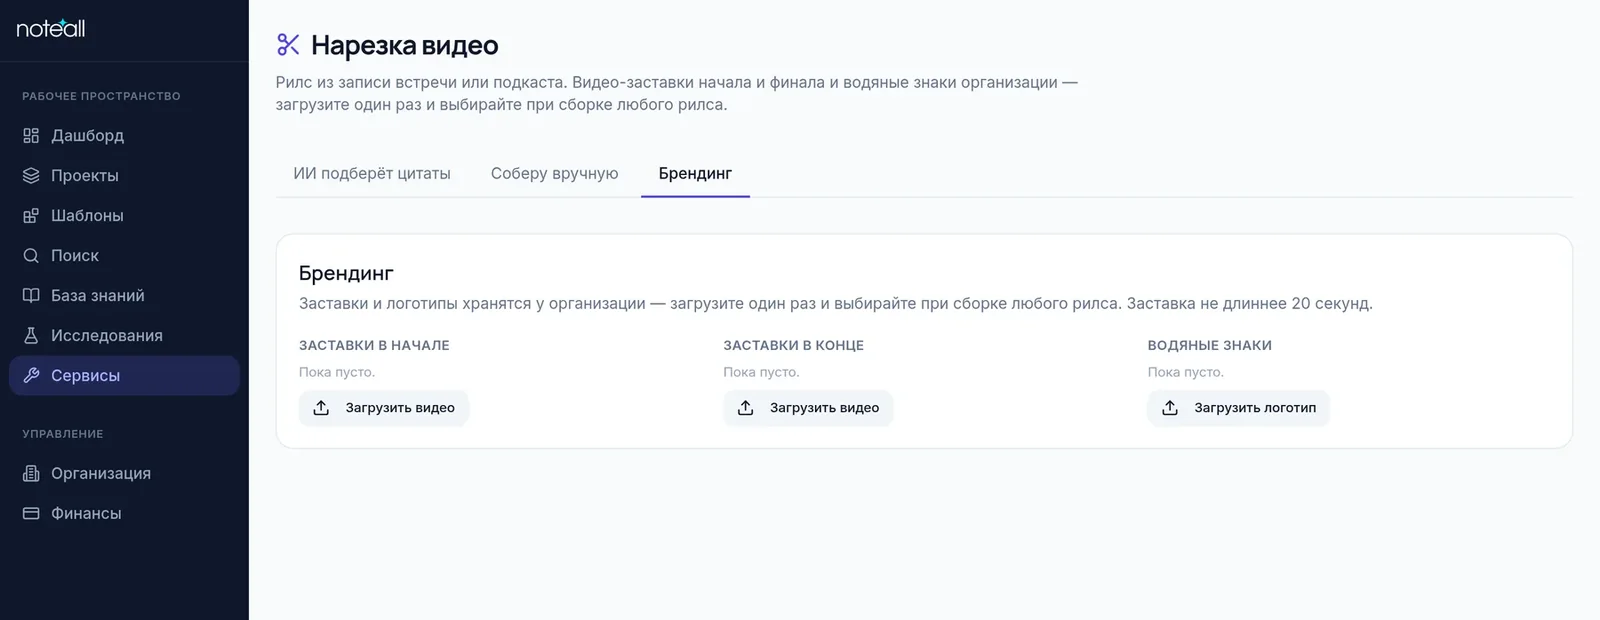Image resolution: width=1600 pixels, height=620 pixels.
Task: Click the ЗАСТАВКИ В НАЧАЛЕ label
Action: coord(374,345)
